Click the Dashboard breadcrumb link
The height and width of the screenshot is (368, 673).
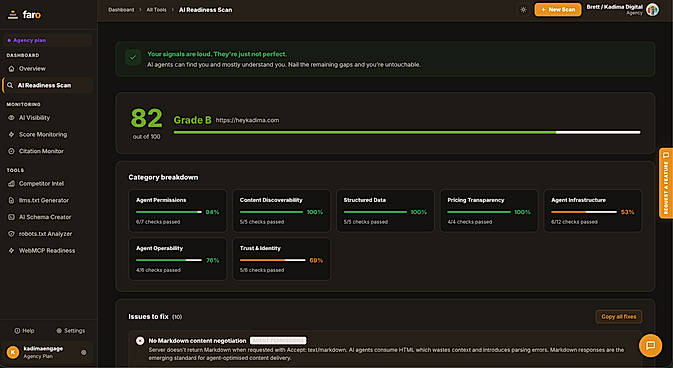(x=121, y=10)
